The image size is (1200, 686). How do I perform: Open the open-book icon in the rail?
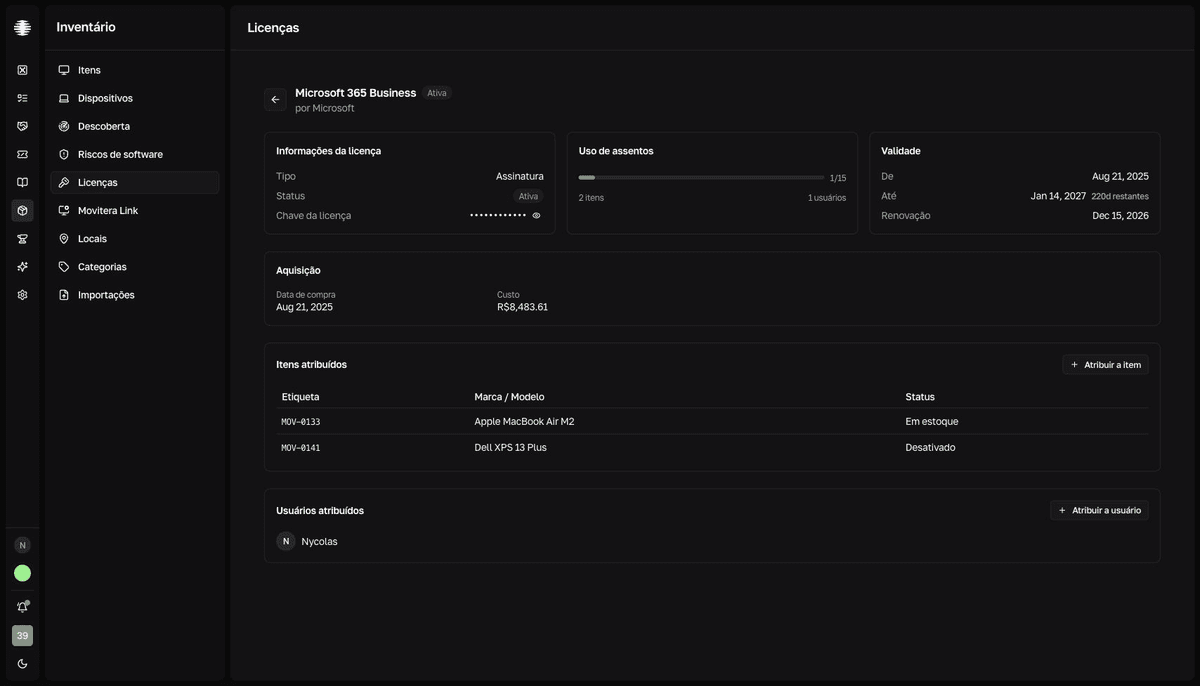point(22,182)
